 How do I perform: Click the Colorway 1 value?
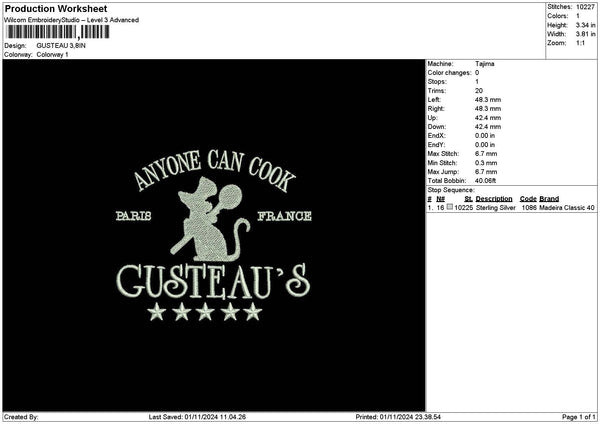pyautogui.click(x=52, y=54)
